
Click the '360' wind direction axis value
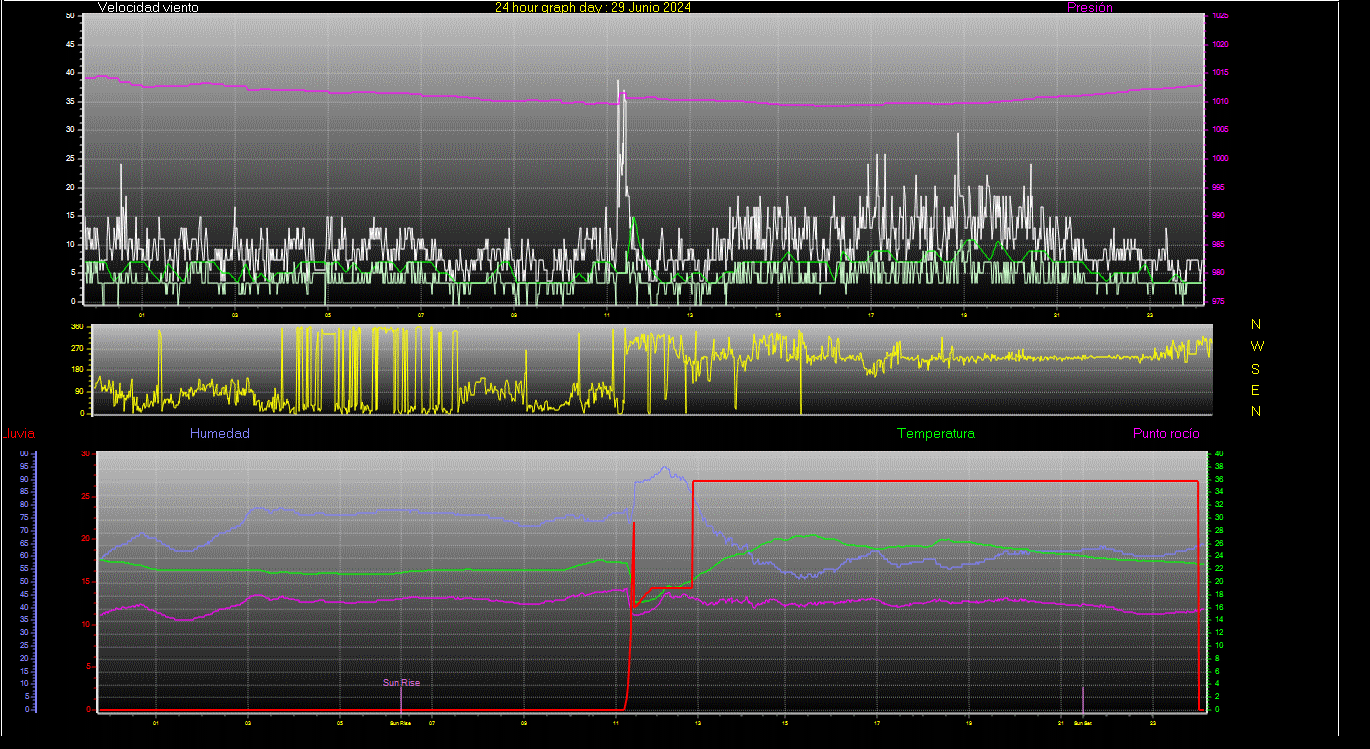tap(76, 327)
